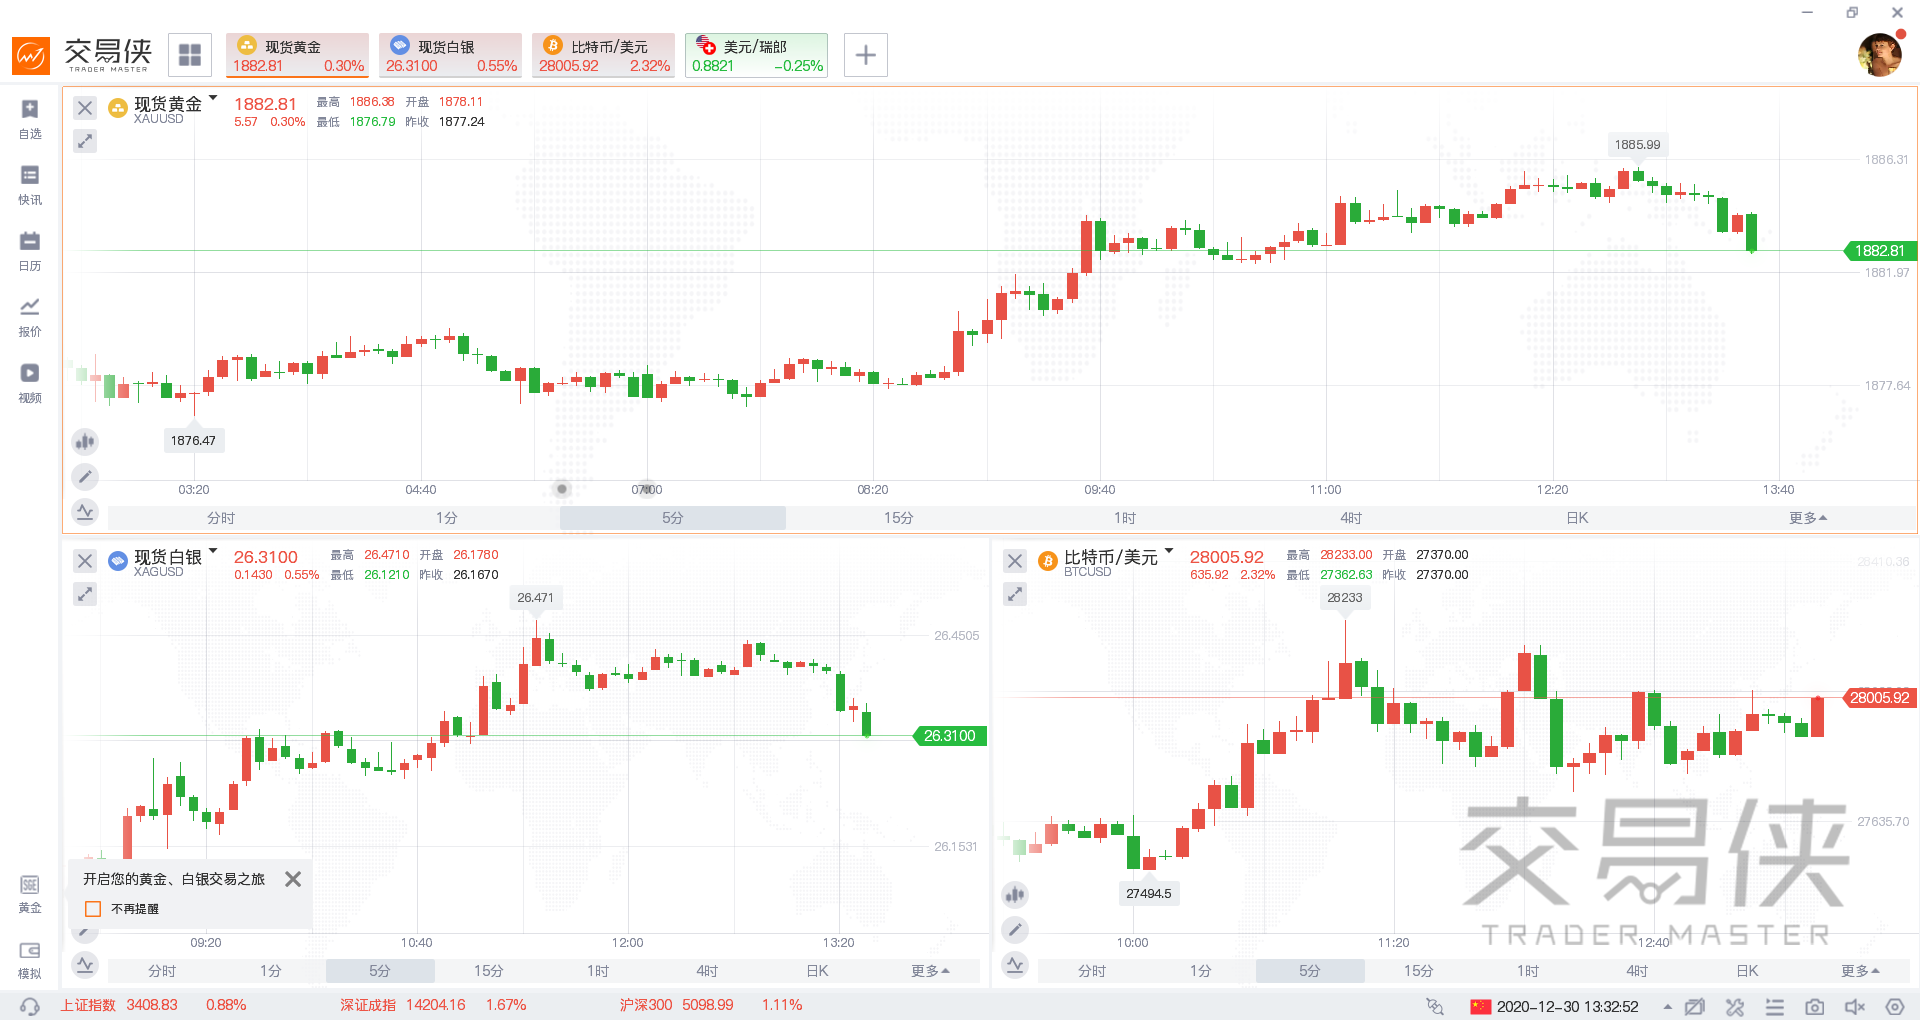Open 现货黄金 symbol dropdown arrow
The image size is (1920, 1020).
(213, 99)
